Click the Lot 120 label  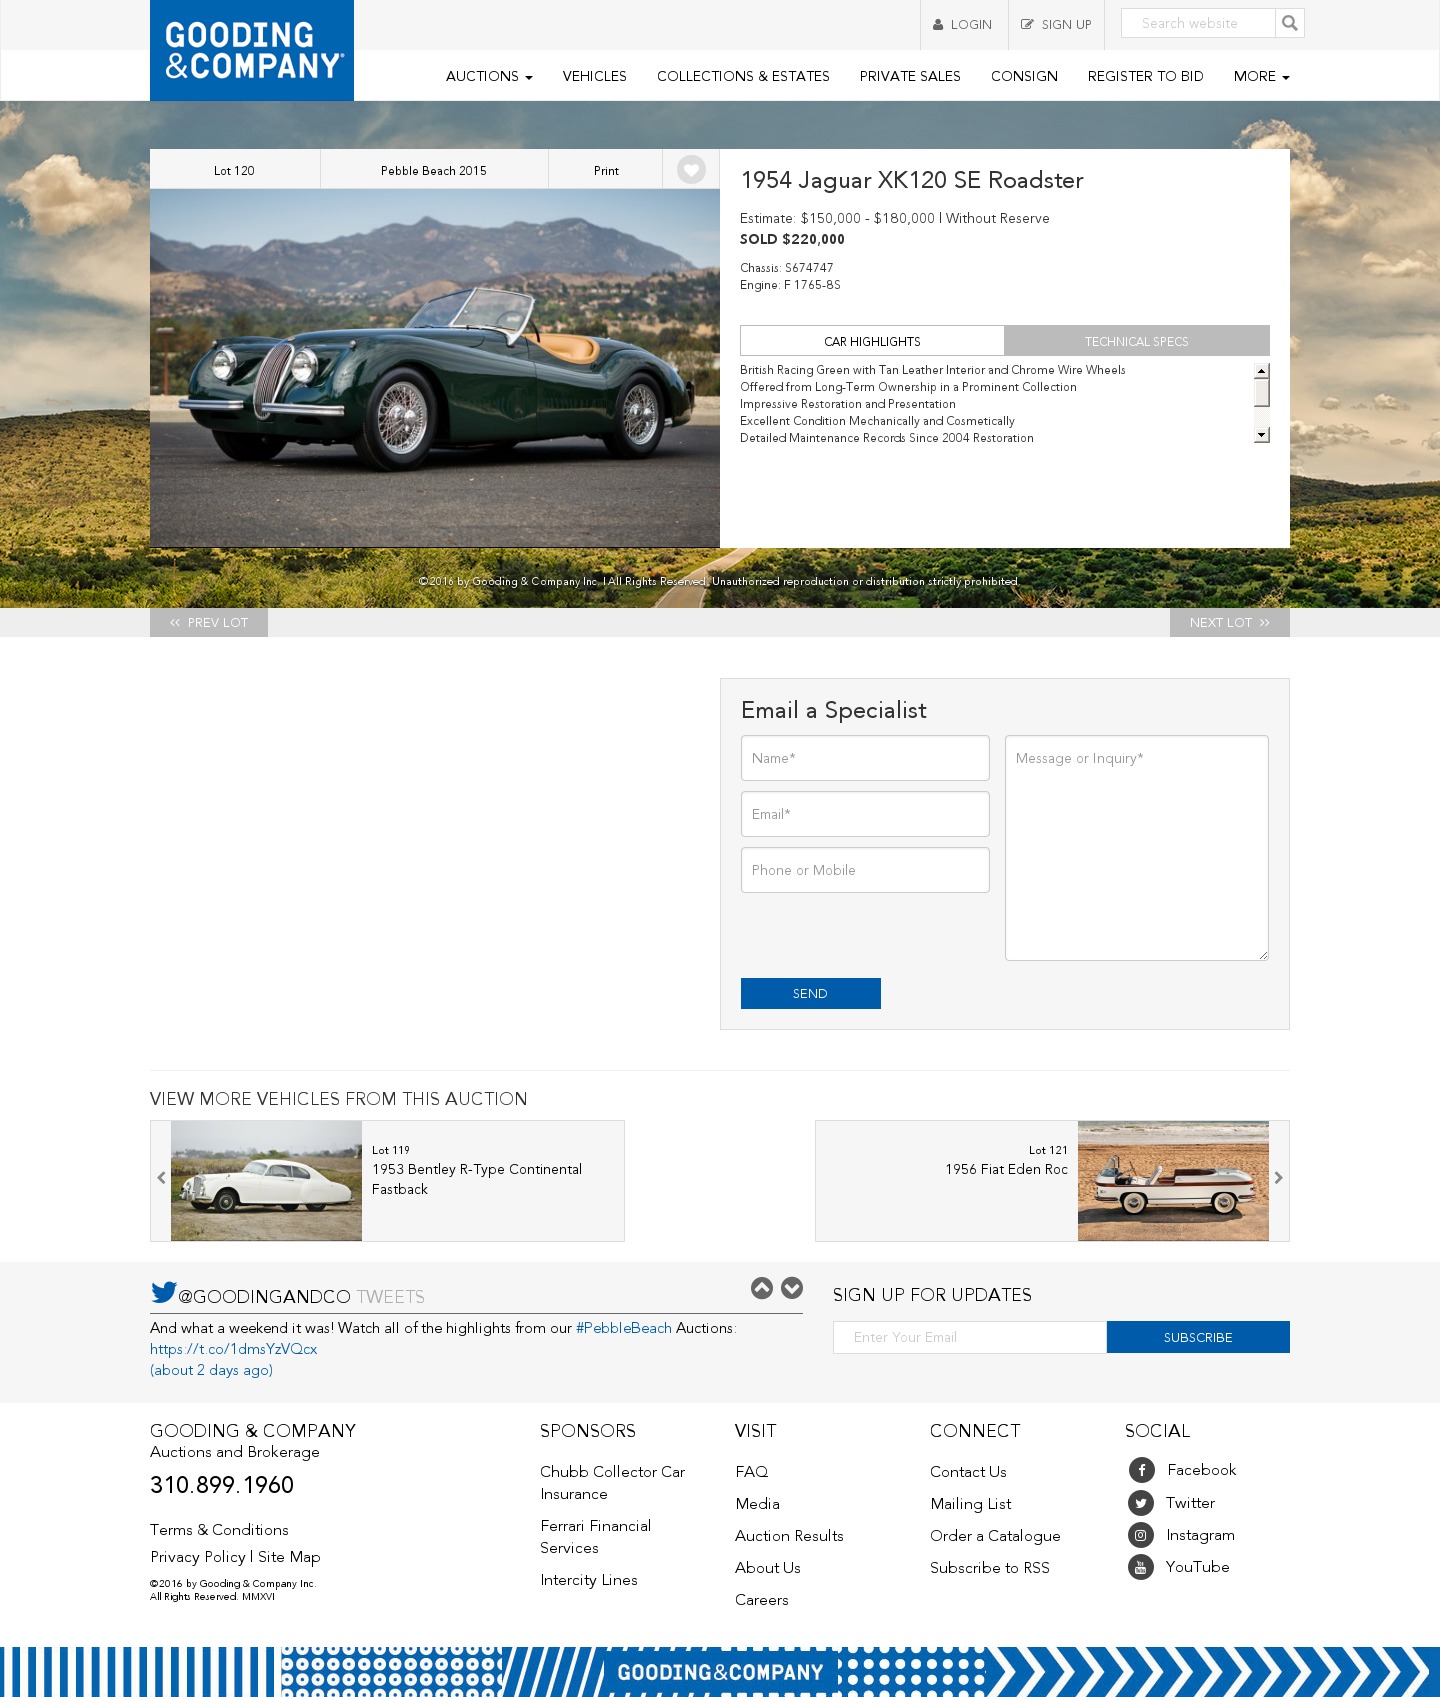pos(234,171)
